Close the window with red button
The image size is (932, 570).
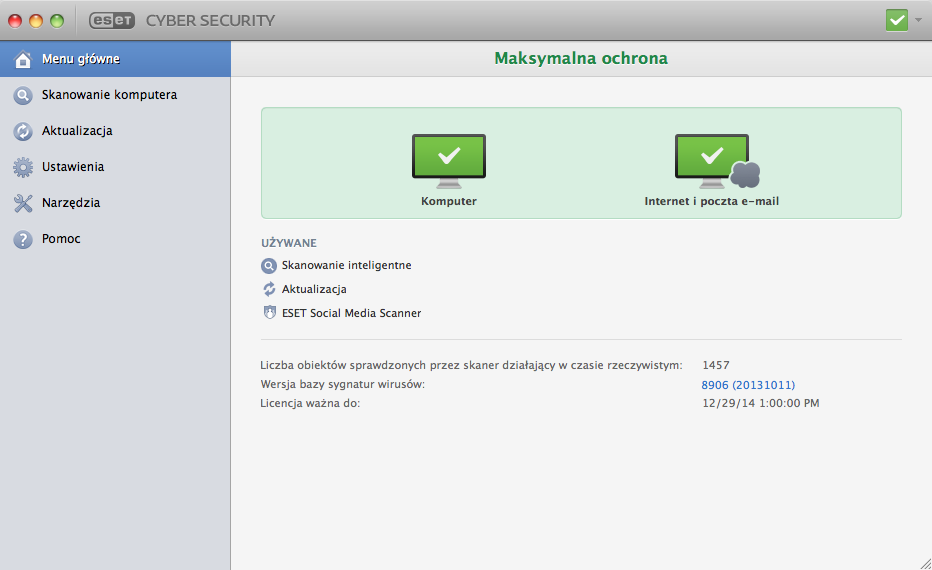coord(15,21)
